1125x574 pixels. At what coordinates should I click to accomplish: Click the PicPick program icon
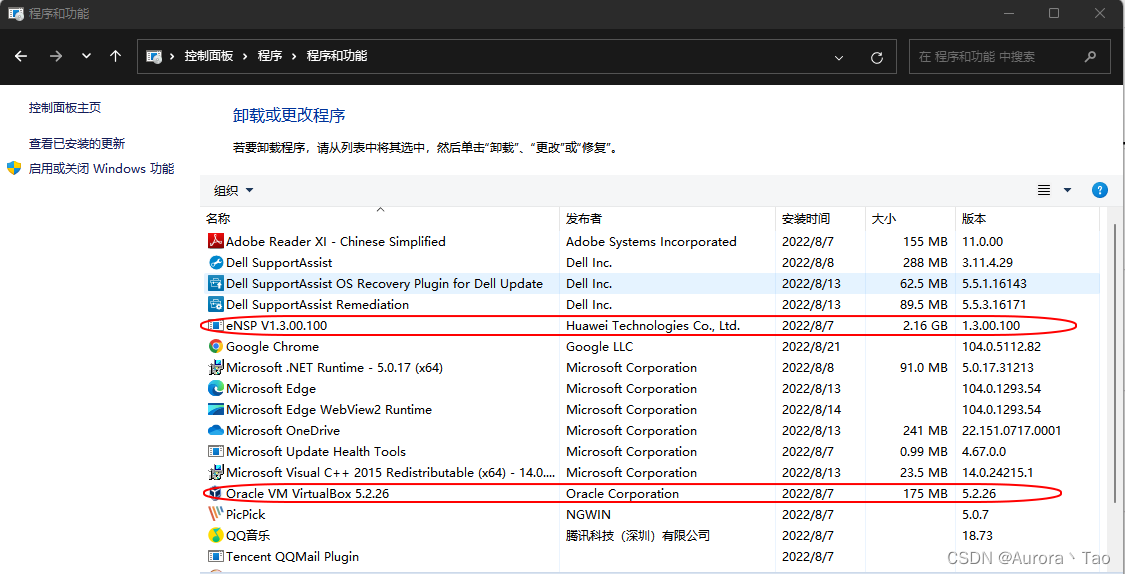(216, 514)
